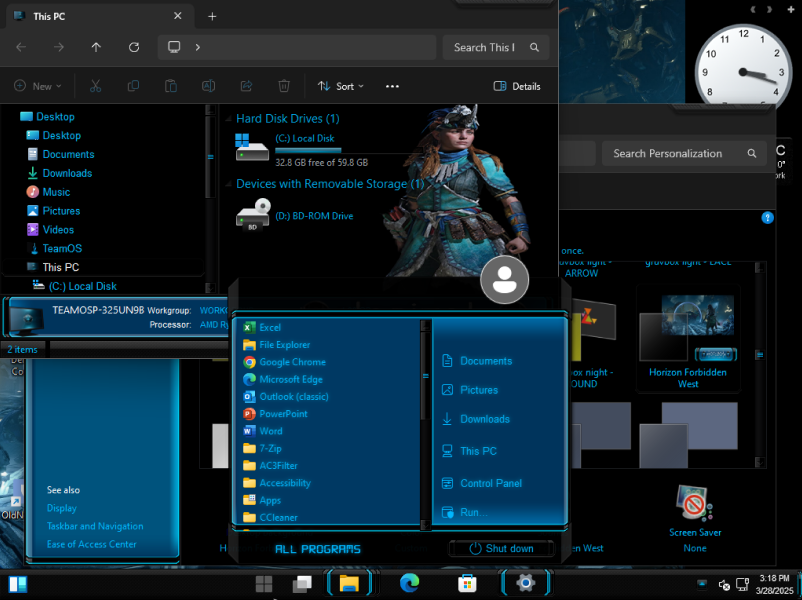The image size is (802, 600).
Task: Expand the Accessibility folder in Start menu
Action: point(277,483)
